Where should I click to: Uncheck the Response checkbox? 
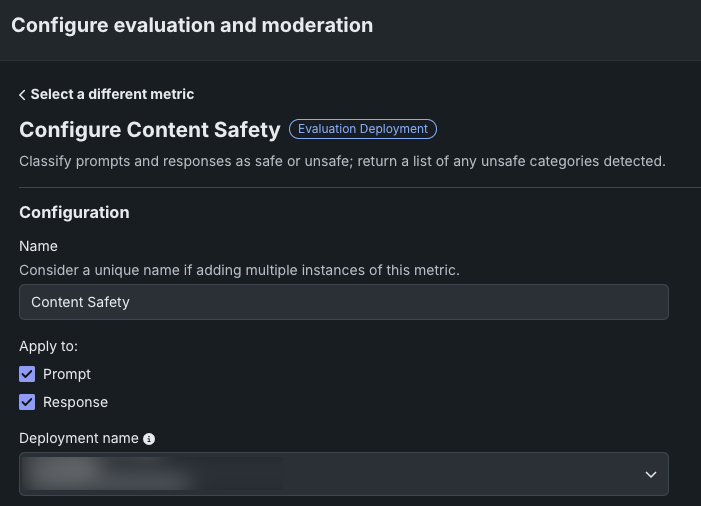point(27,402)
